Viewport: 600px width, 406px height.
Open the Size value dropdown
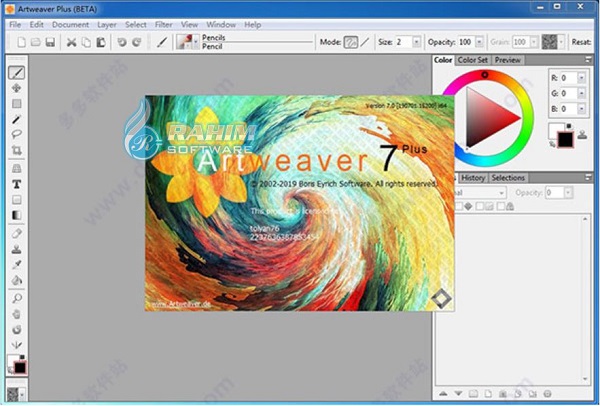[417, 42]
